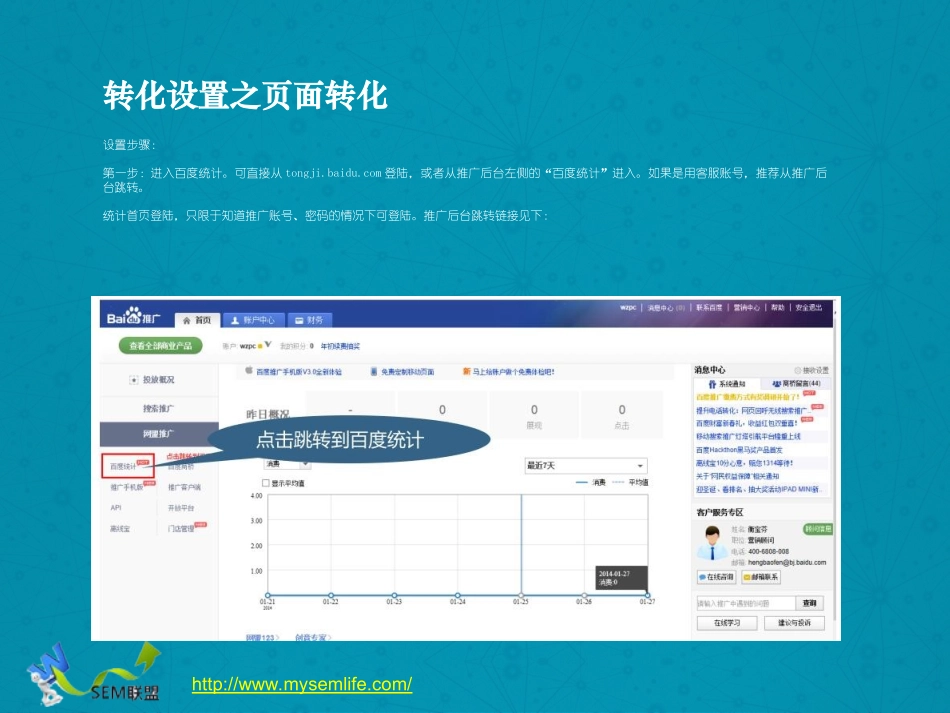This screenshot has height=713, width=950.
Task: Click the Apple icon beside 百度推广手机版V3.0
Action: [x=248, y=371]
